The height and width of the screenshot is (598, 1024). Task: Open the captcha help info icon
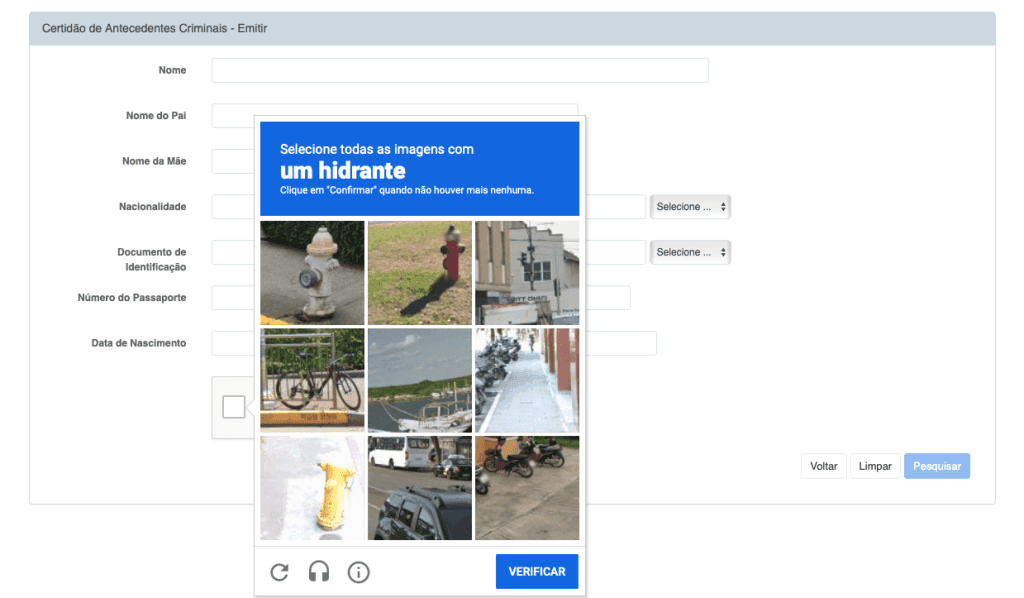(358, 572)
